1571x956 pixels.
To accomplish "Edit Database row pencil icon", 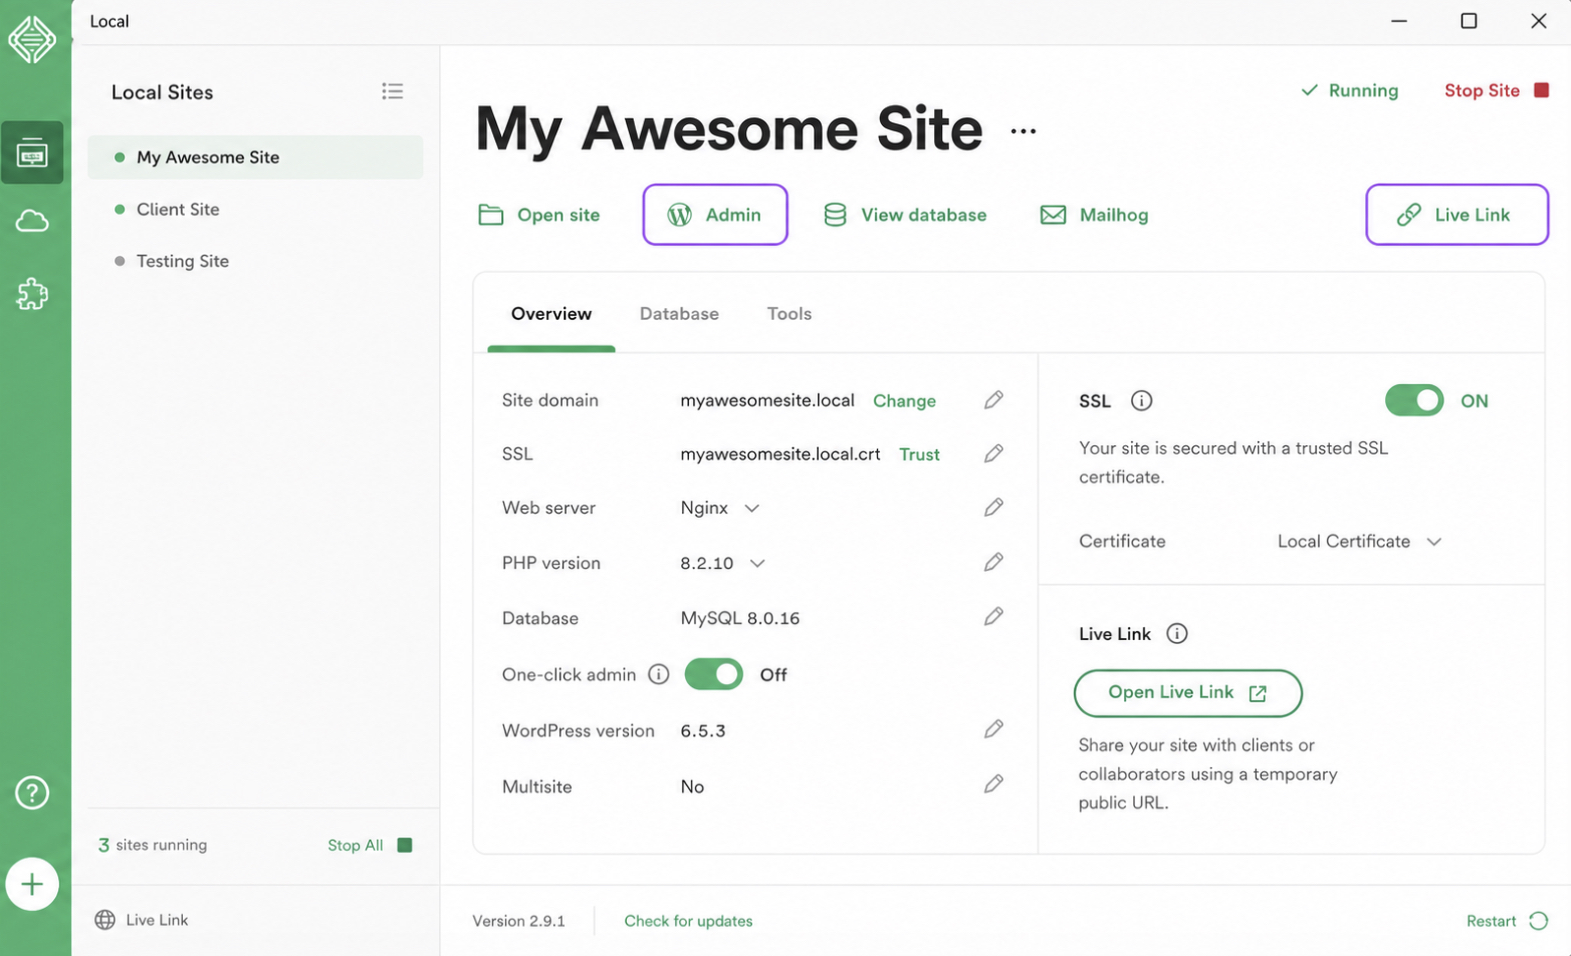I will (x=993, y=616).
